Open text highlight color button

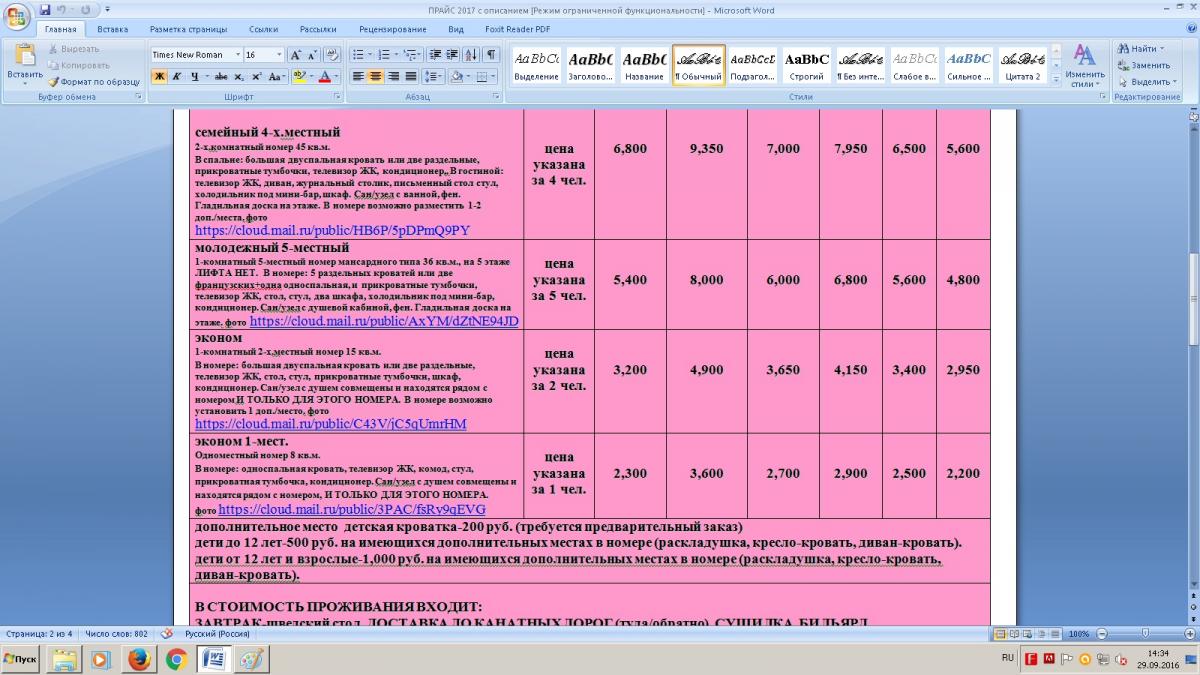click(299, 76)
